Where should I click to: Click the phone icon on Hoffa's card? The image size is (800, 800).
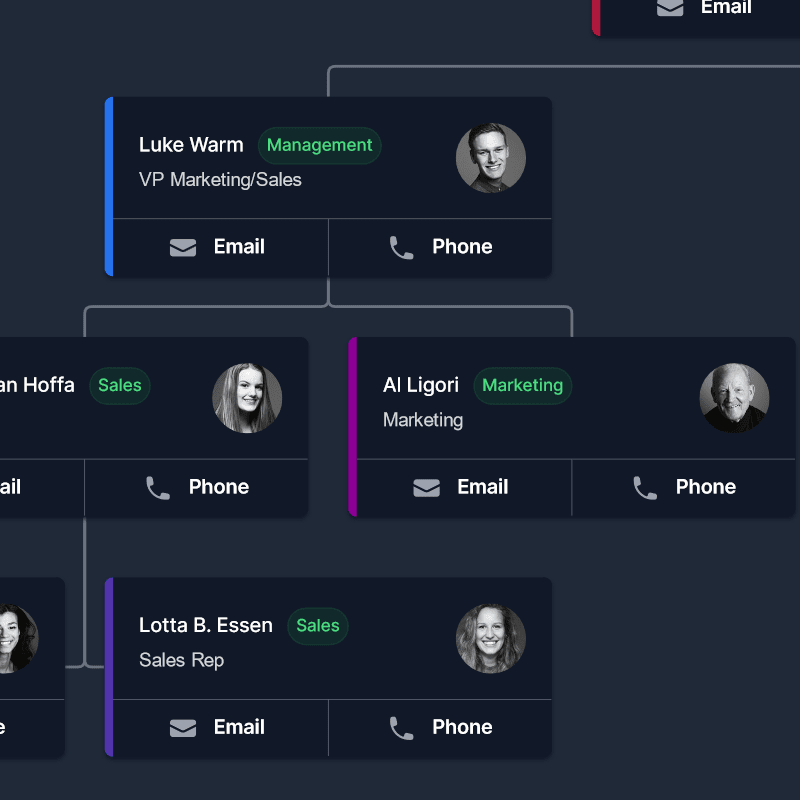click(x=157, y=488)
